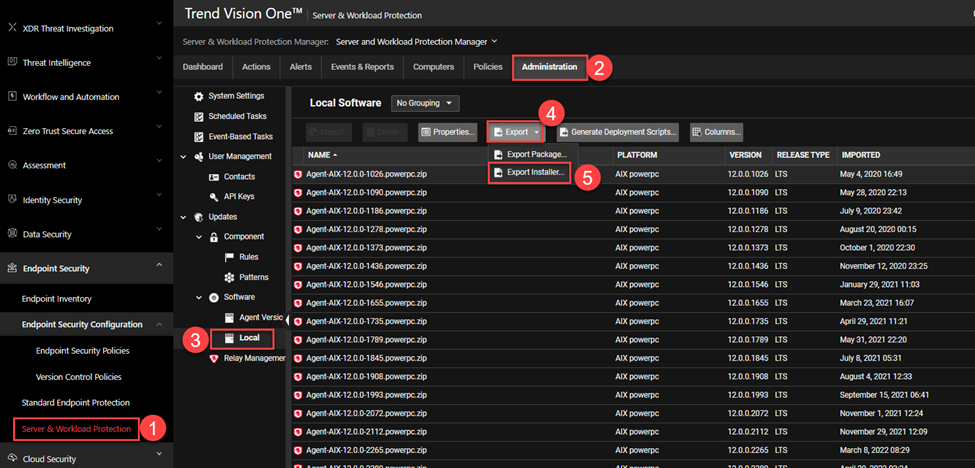Click the Relay Management shield icon
975x468 pixels.
click(213, 358)
